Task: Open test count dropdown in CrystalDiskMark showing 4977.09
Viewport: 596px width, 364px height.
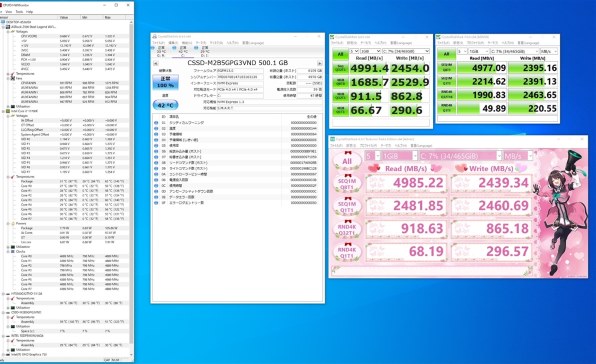Action: (462, 51)
